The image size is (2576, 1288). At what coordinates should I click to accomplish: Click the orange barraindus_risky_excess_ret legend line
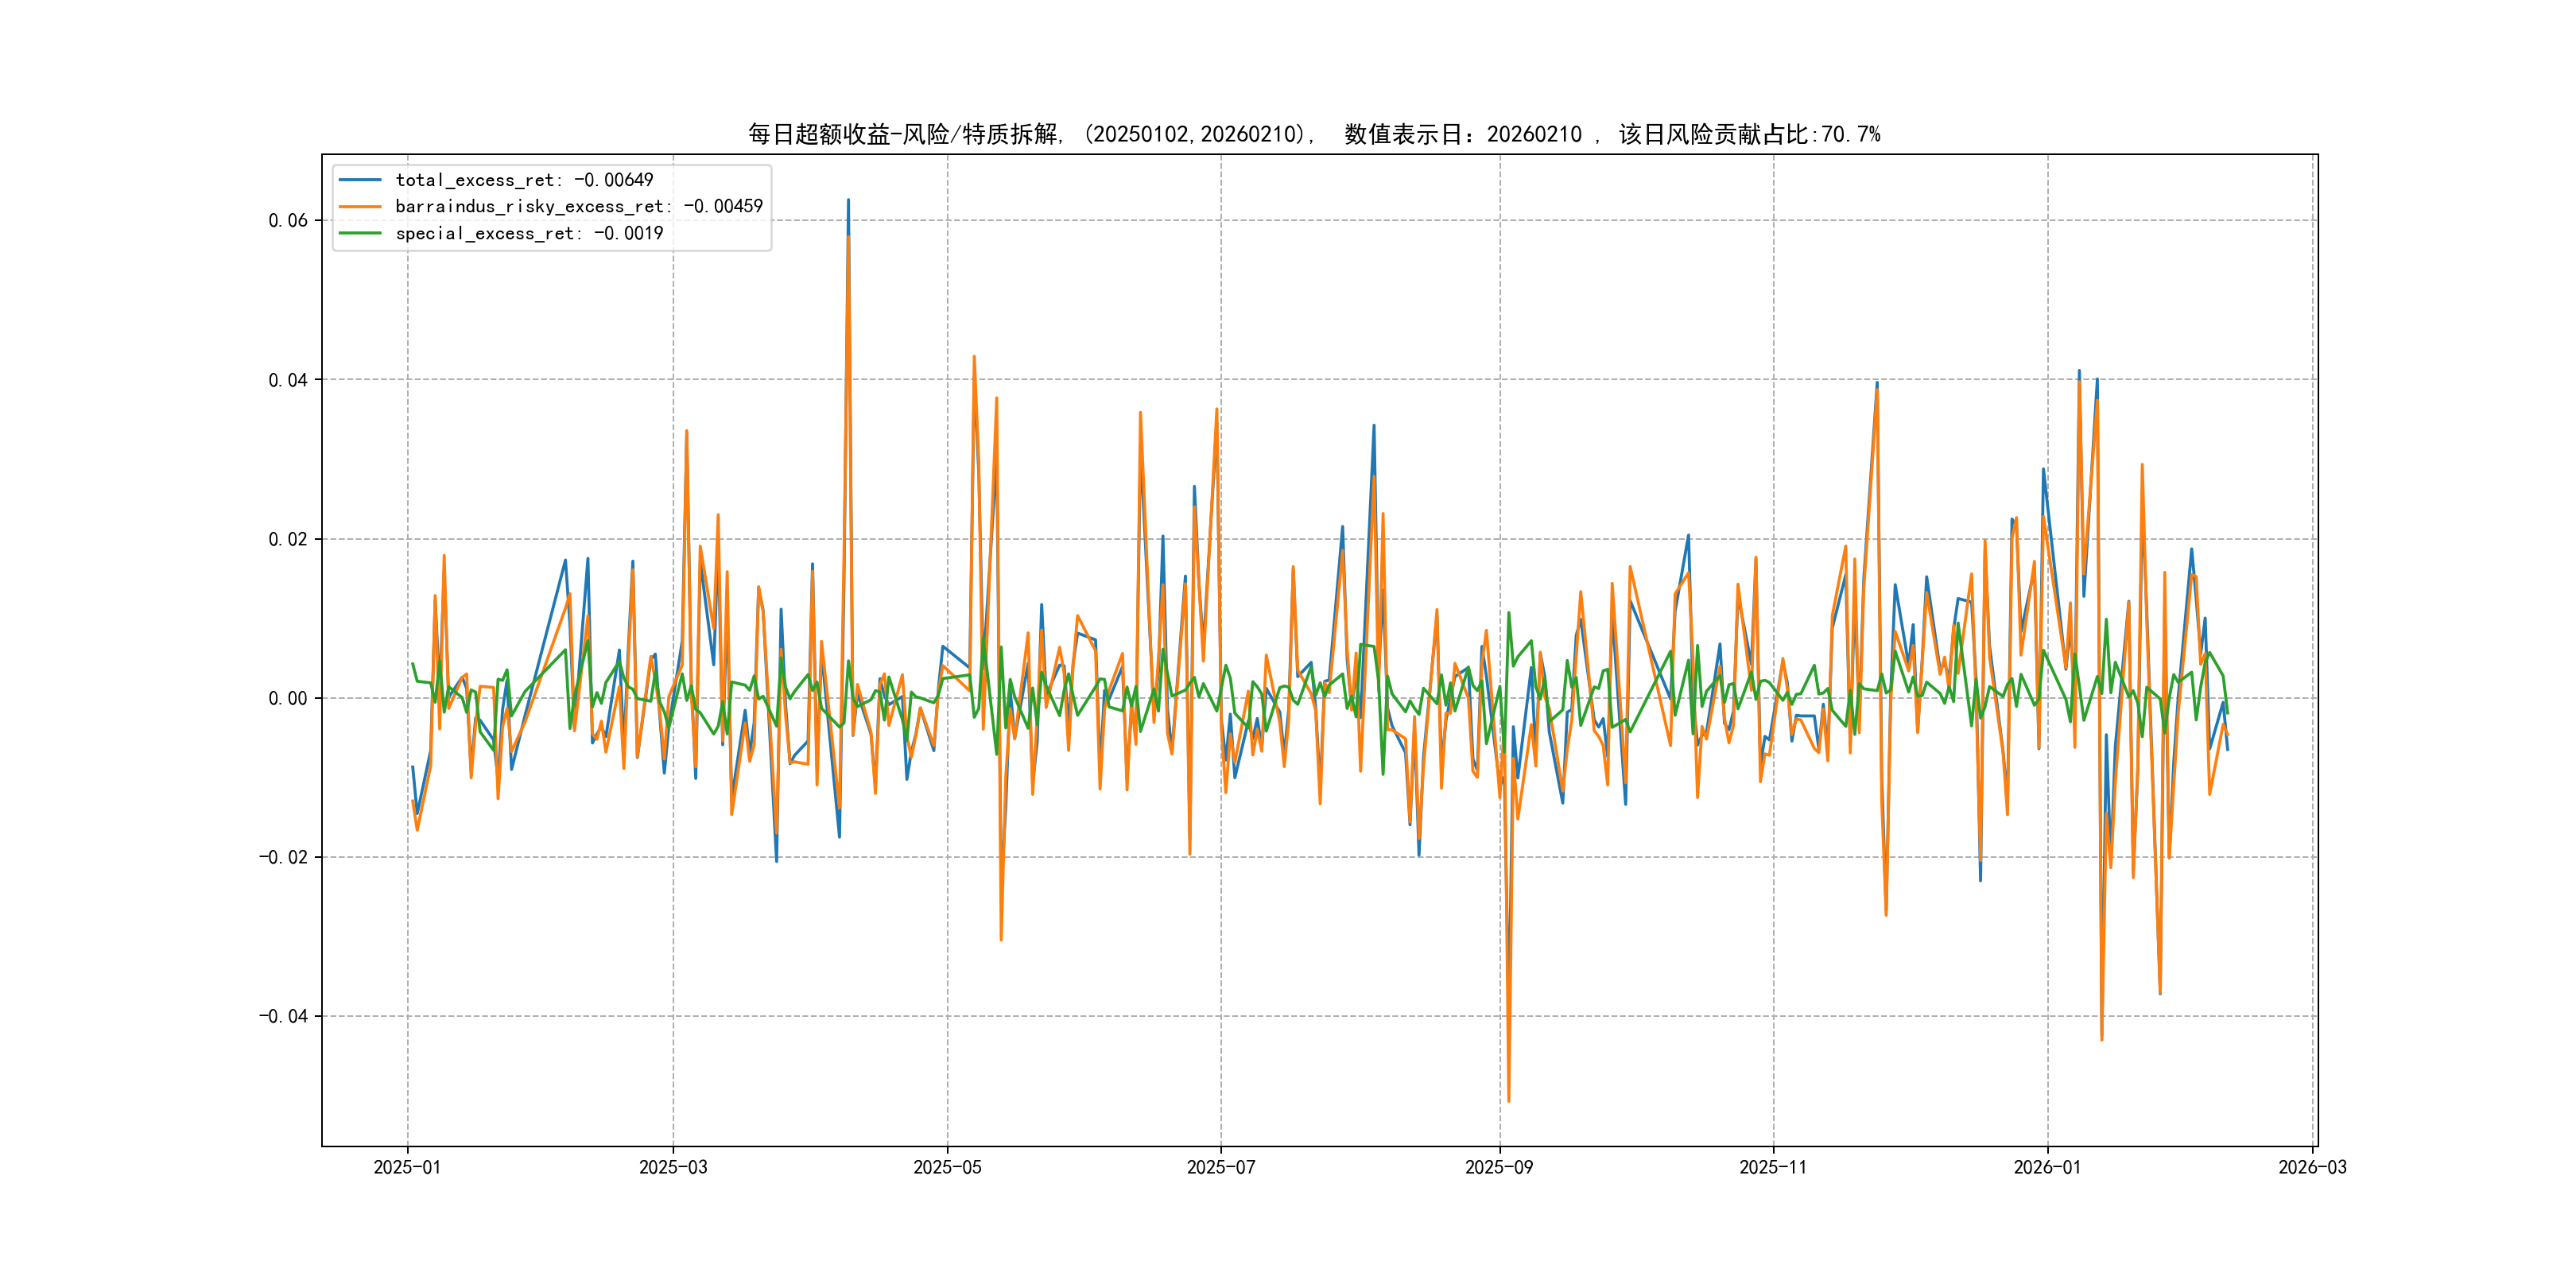360,206
